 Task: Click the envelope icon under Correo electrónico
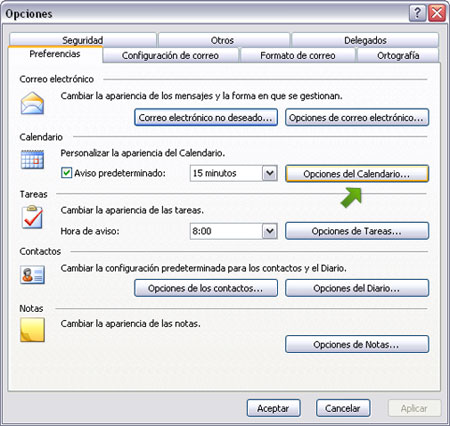[32, 103]
